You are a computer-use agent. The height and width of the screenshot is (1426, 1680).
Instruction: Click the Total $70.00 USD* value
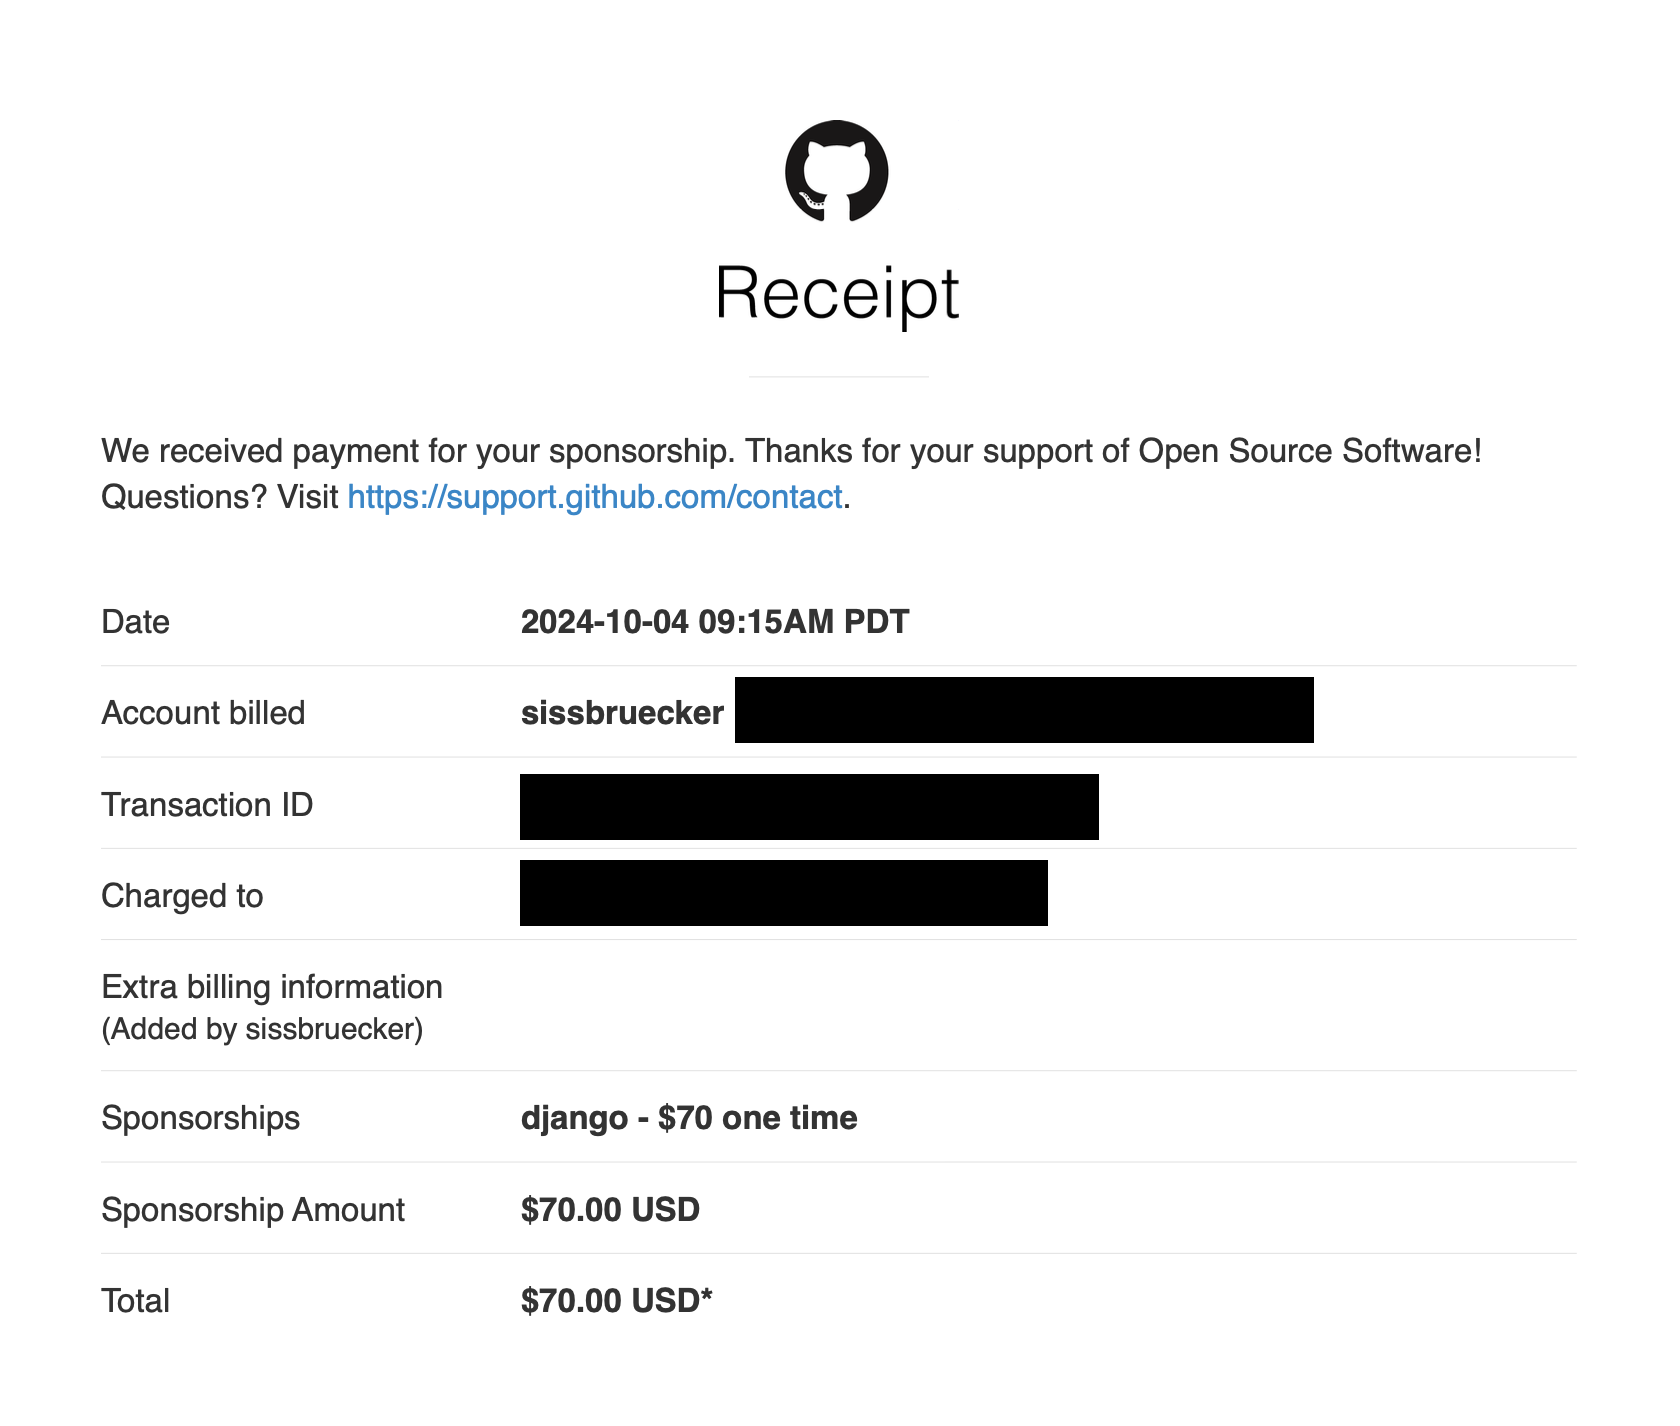616,1301
